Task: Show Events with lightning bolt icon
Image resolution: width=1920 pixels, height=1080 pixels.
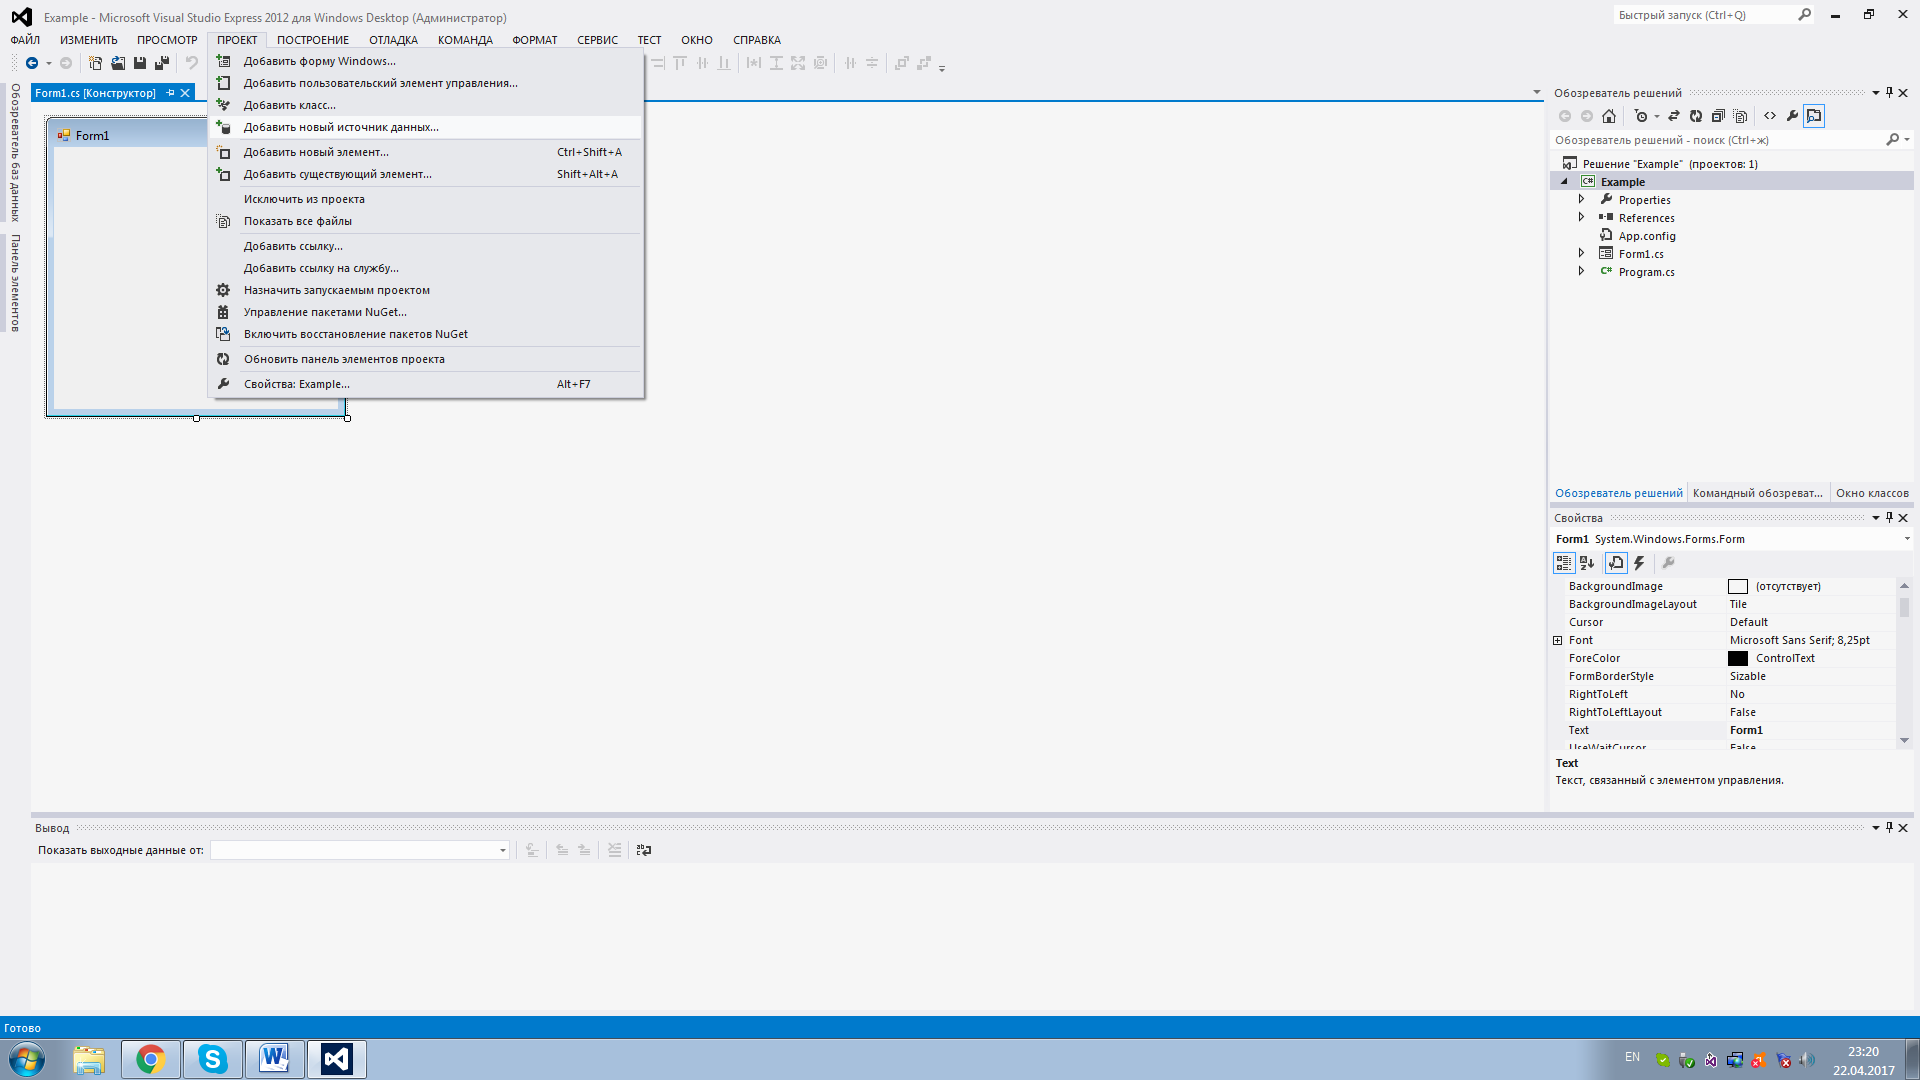Action: [x=1640, y=563]
